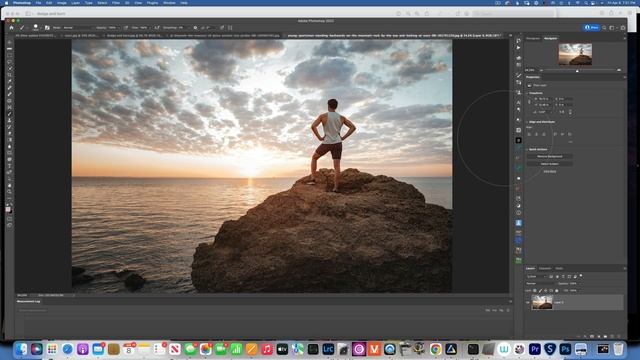Enable airbrush-style build-up effects
Screen dimensions: 640x360
[157, 28]
